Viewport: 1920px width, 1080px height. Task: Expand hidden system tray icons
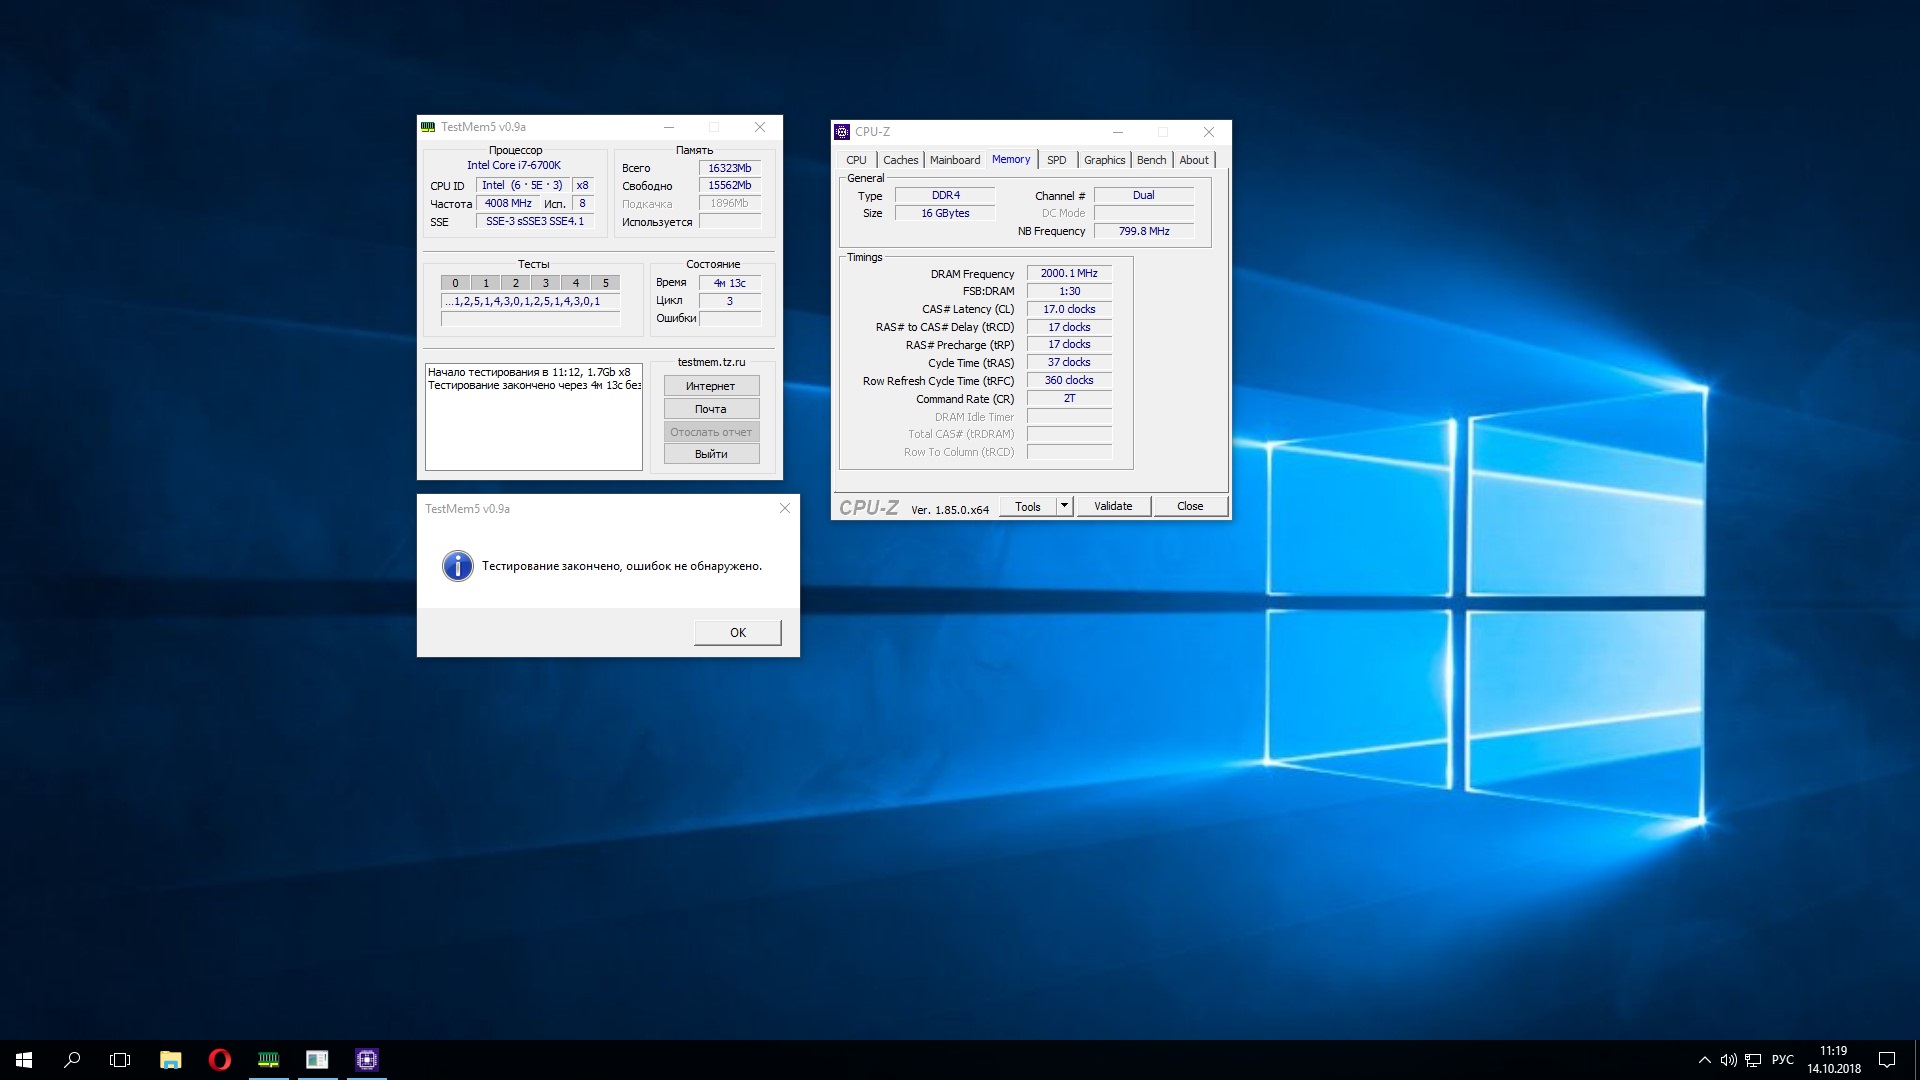pos(1704,1060)
